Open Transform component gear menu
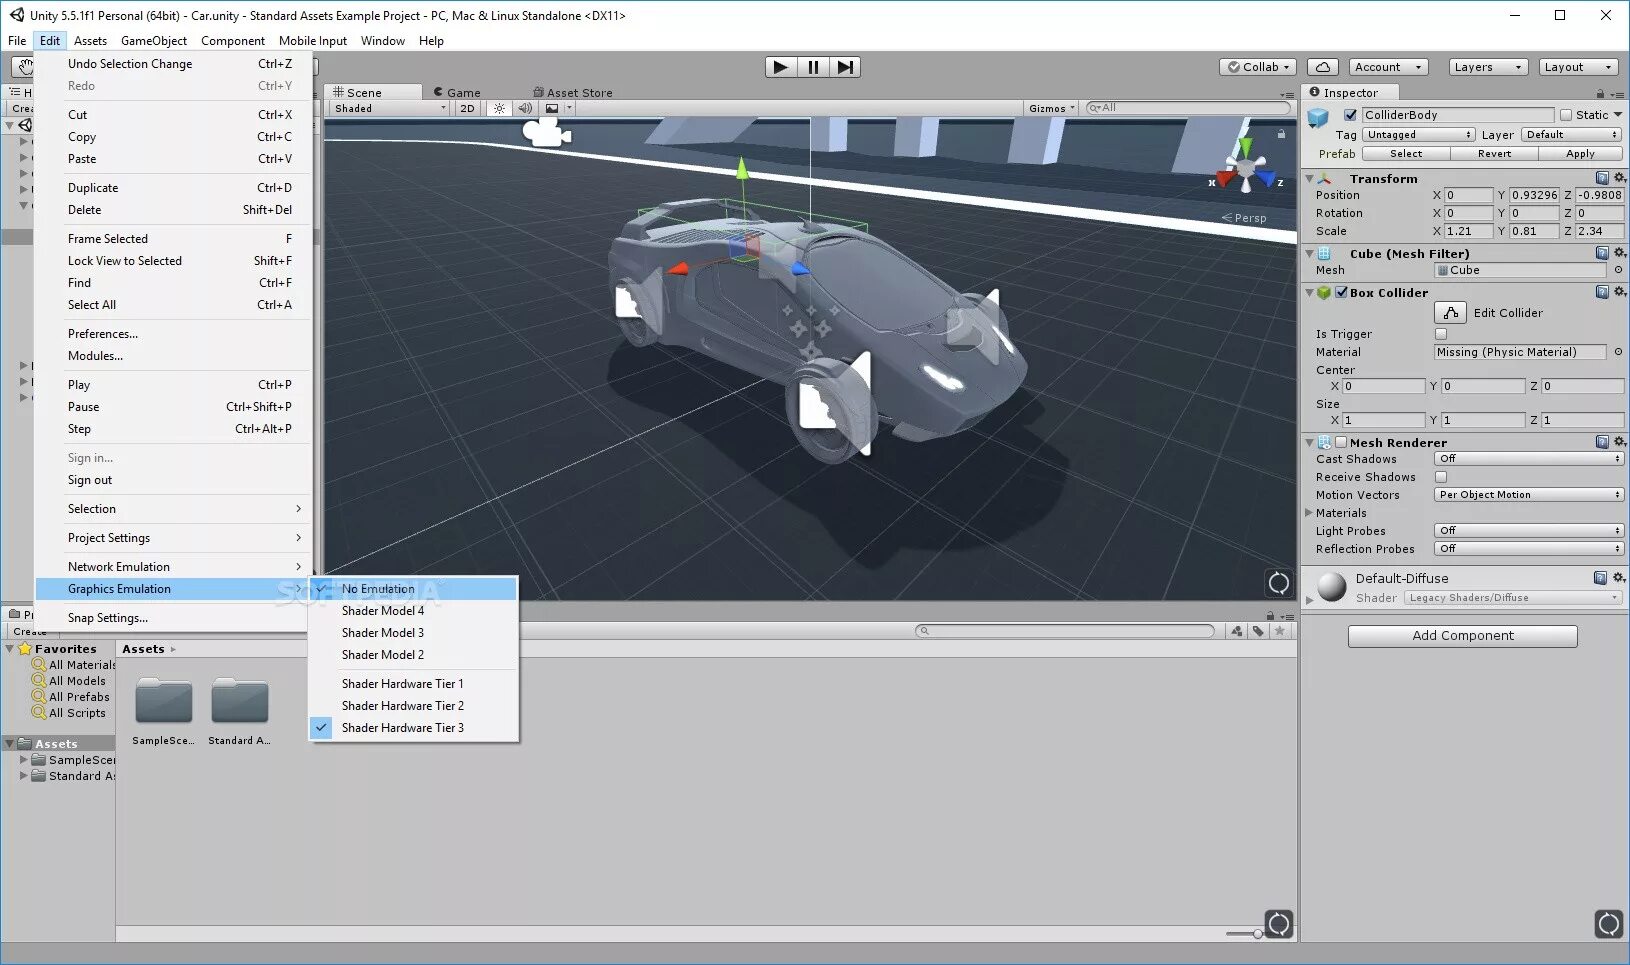1630x965 pixels. [1620, 178]
